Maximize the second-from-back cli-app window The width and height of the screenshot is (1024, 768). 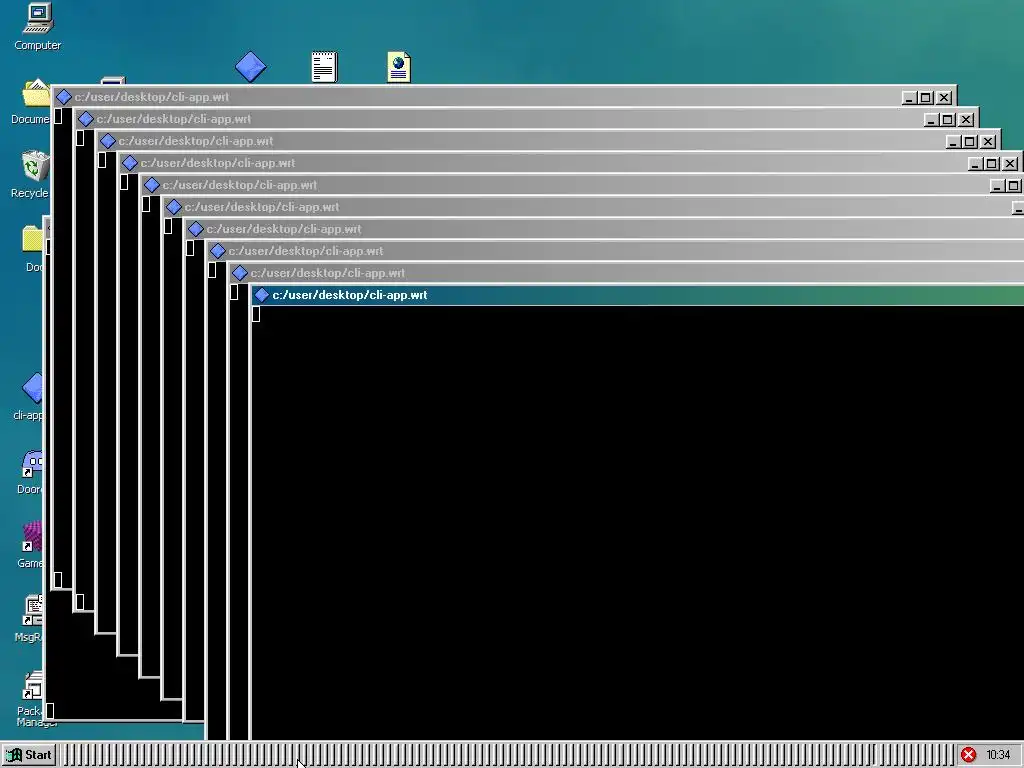pos(948,120)
